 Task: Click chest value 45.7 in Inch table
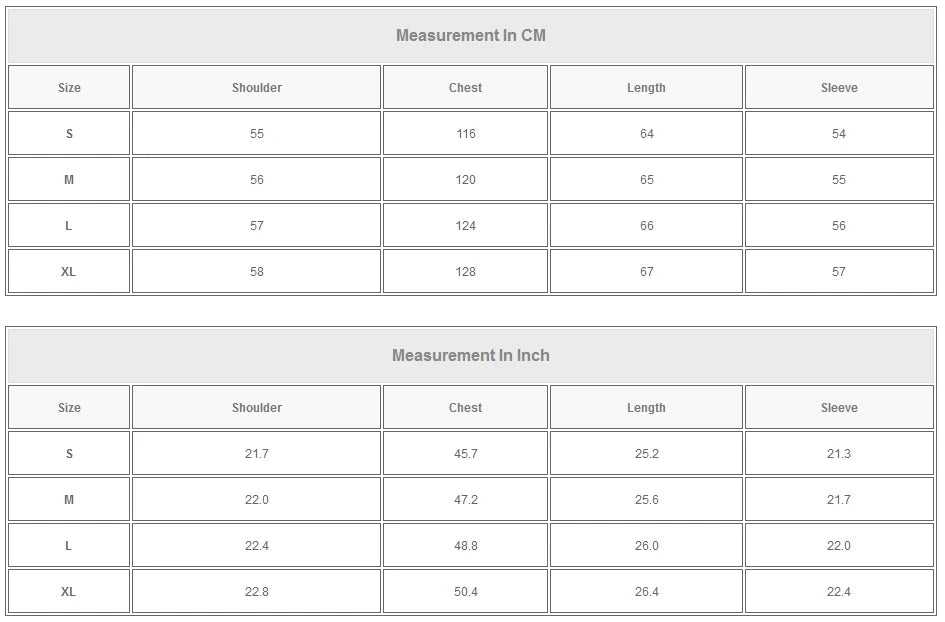click(465, 454)
